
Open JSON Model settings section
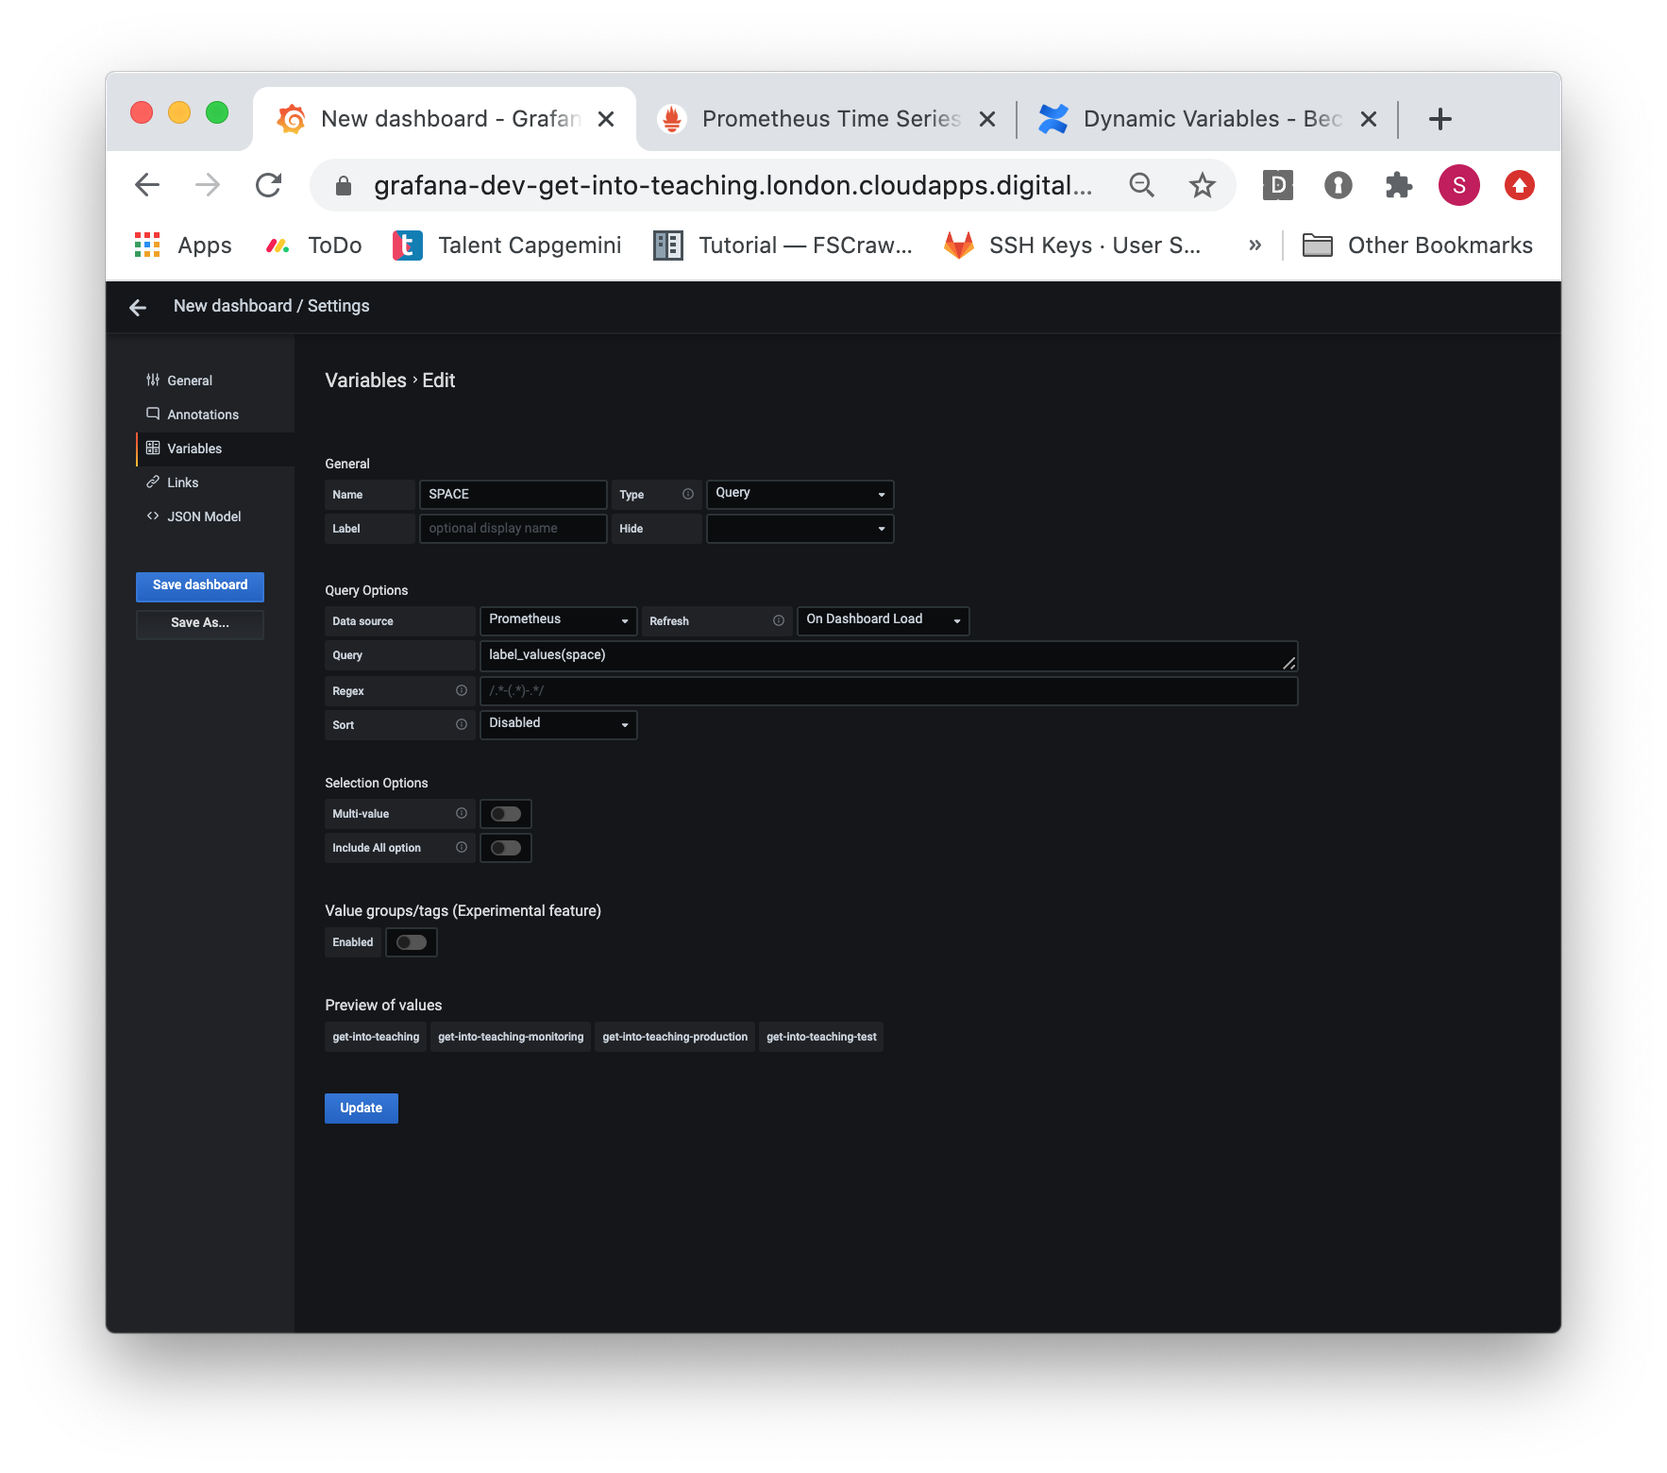coord(204,517)
